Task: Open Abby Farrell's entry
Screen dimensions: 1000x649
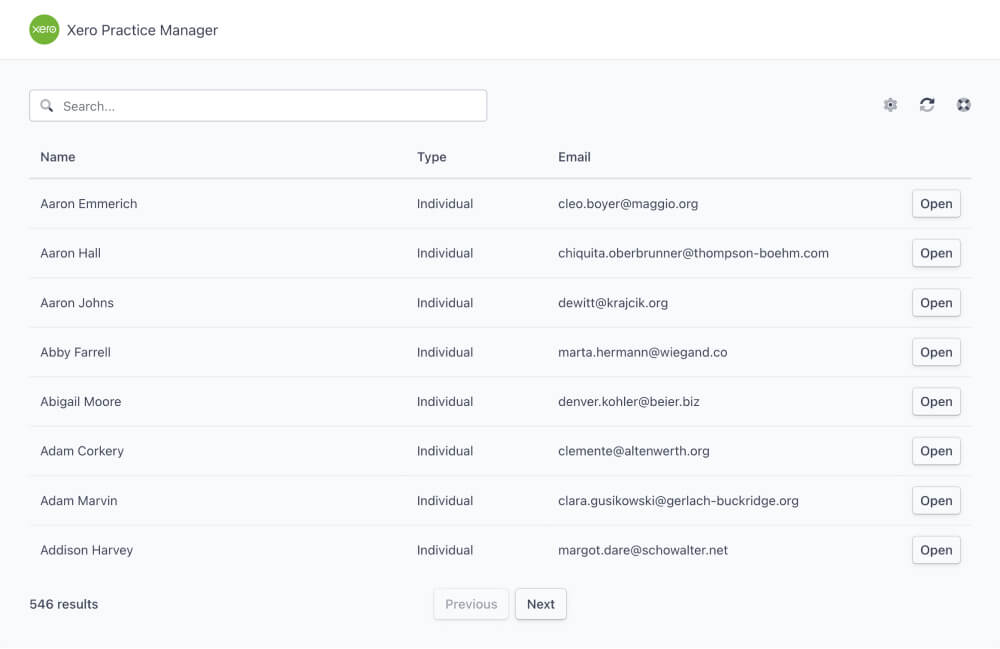Action: pos(935,352)
